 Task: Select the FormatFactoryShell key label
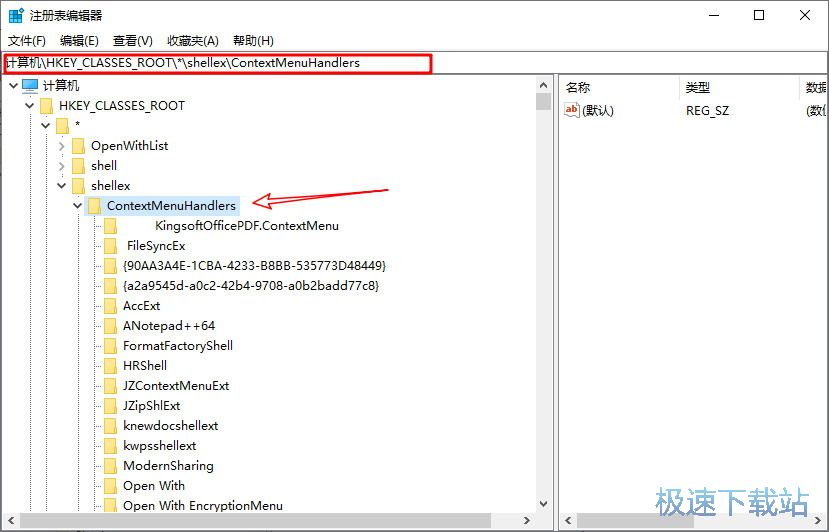(x=178, y=346)
